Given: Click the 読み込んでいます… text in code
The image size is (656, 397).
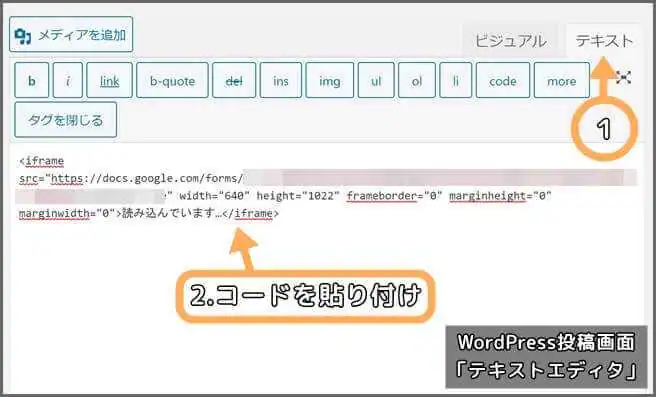Looking at the screenshot, I should (172, 213).
